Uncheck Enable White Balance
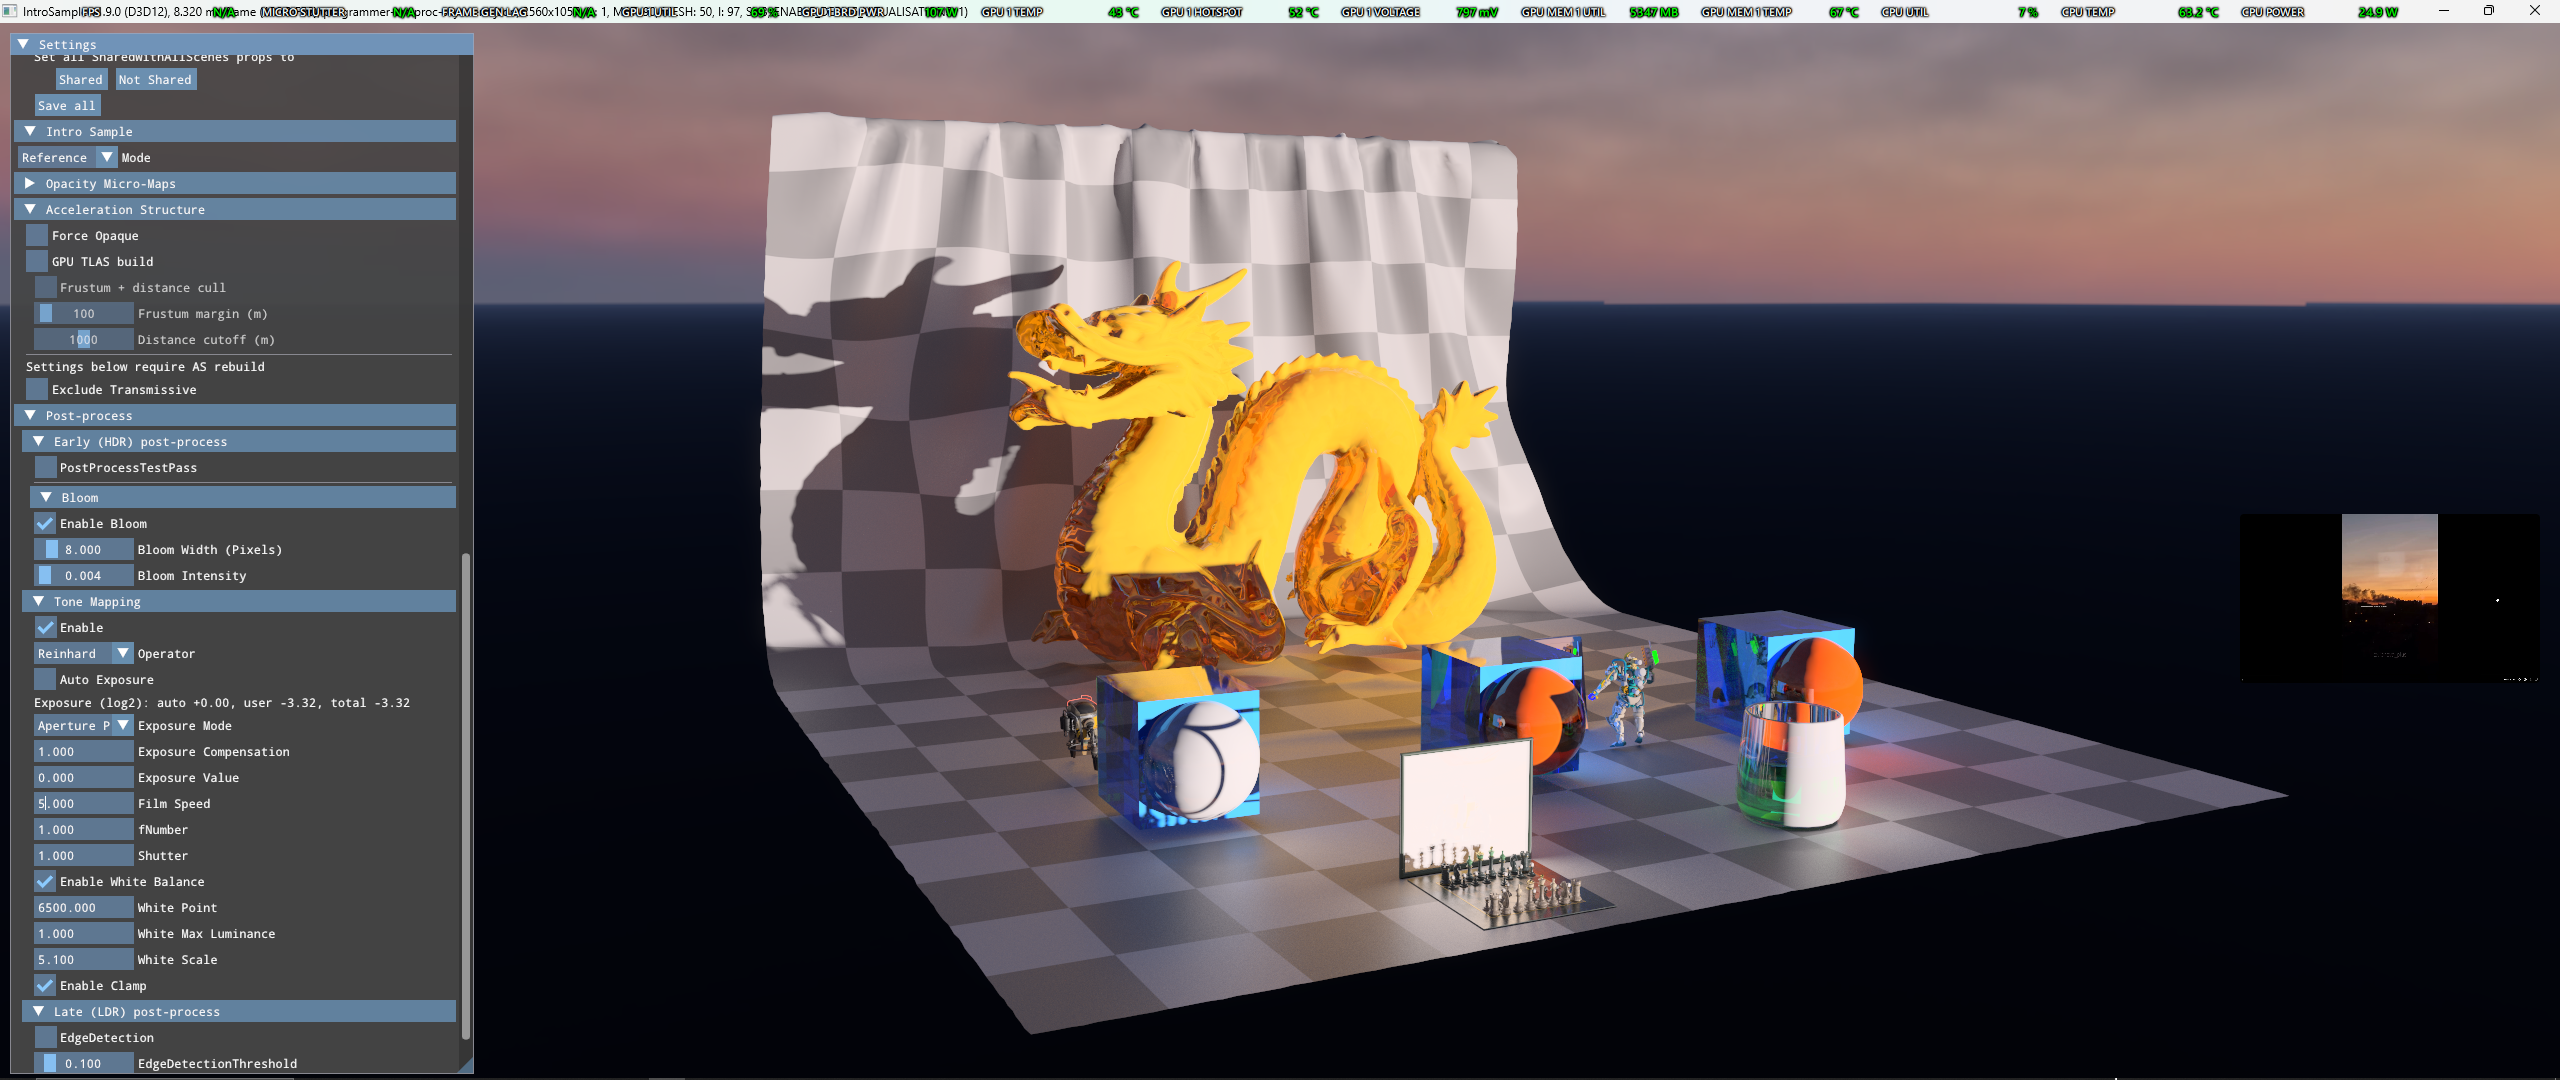The width and height of the screenshot is (2560, 1080). [45, 881]
